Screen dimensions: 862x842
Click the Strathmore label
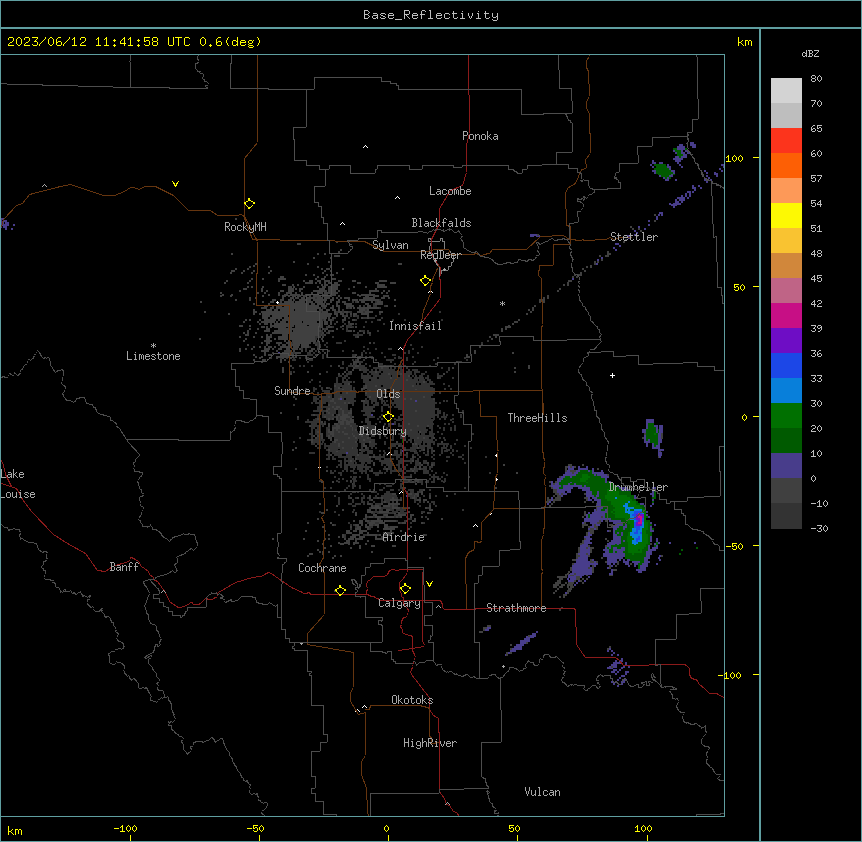pyautogui.click(x=516, y=608)
